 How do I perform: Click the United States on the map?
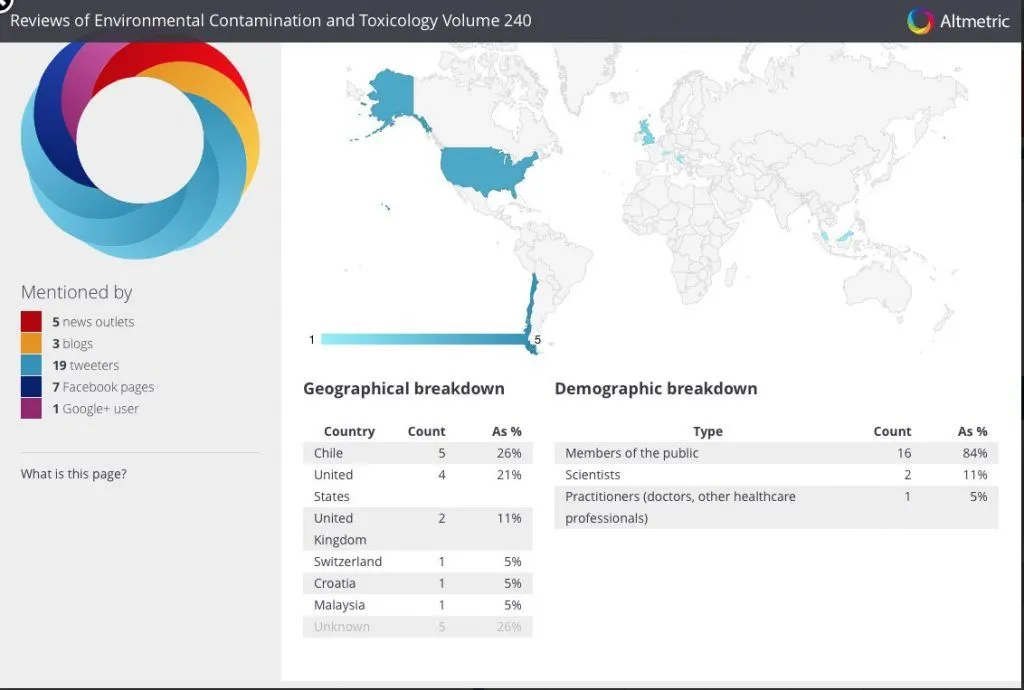pos(485,170)
